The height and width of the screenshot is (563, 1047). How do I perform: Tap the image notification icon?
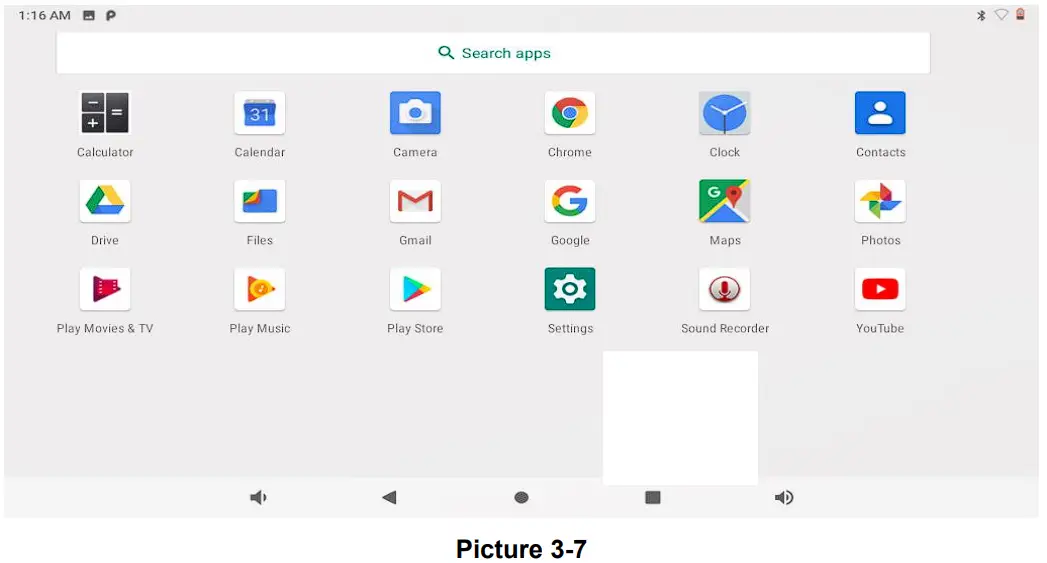point(89,15)
